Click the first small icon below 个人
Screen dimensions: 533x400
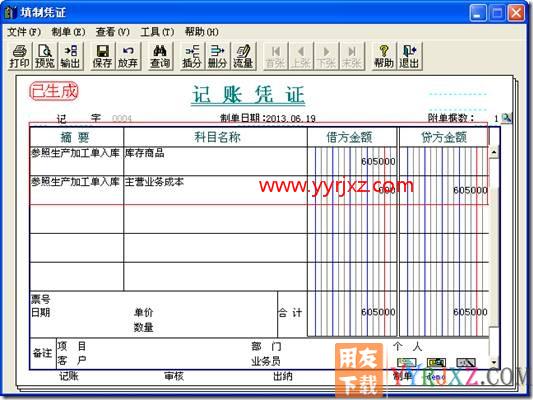[407, 362]
